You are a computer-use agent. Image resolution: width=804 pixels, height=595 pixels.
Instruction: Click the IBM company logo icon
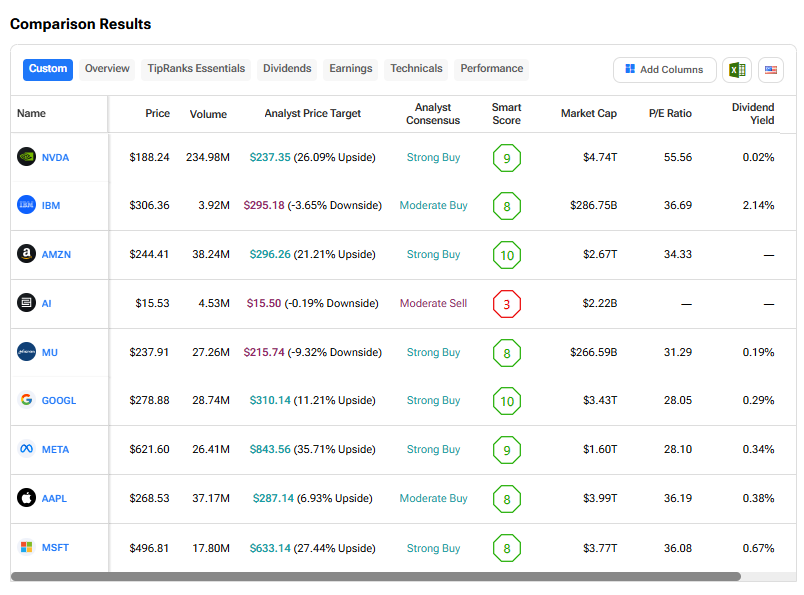coord(27,205)
